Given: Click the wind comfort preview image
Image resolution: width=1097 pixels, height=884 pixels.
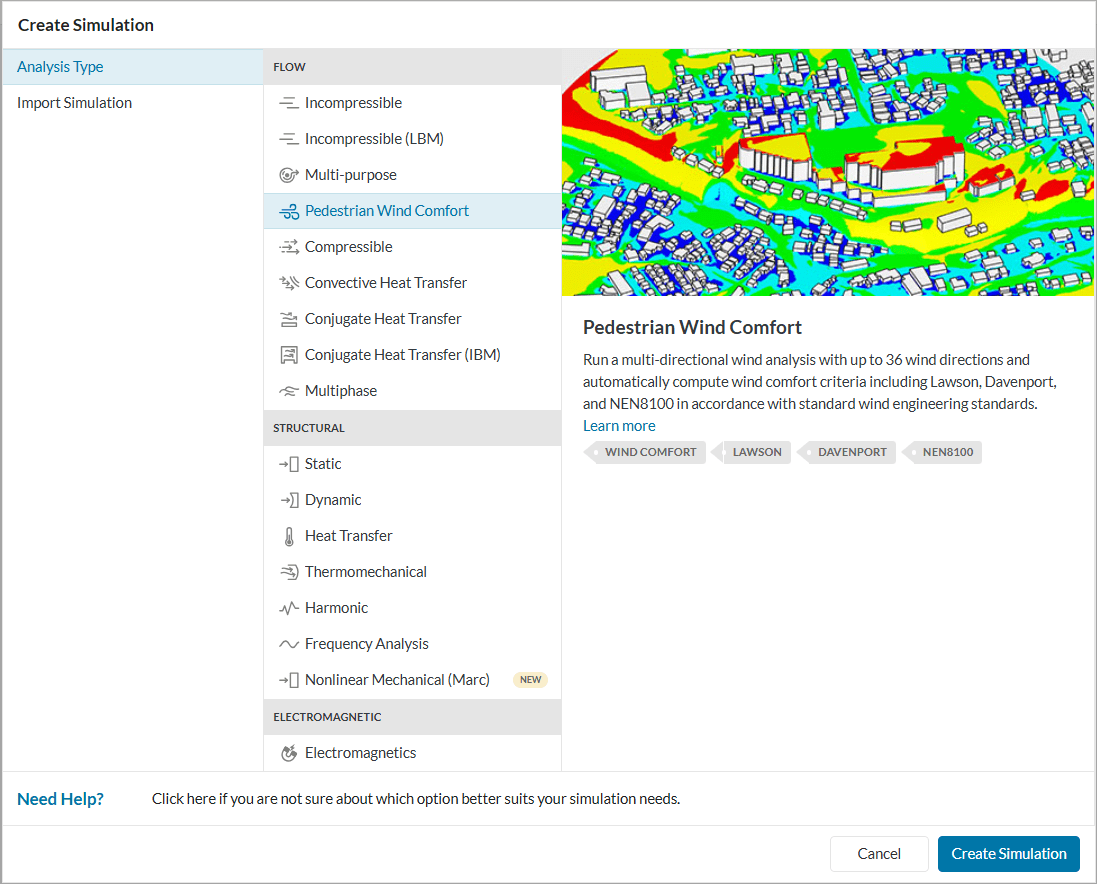Looking at the screenshot, I should [x=829, y=172].
